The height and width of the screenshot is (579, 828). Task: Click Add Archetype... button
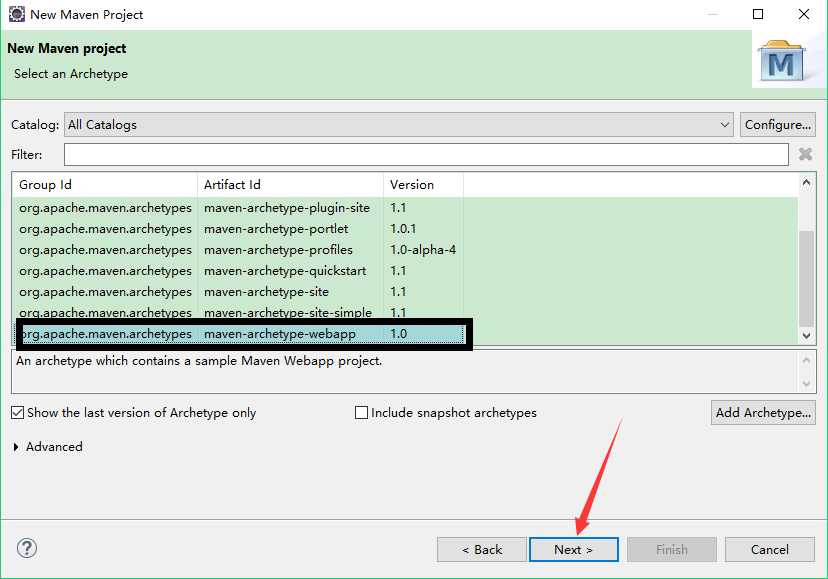pyautogui.click(x=763, y=413)
